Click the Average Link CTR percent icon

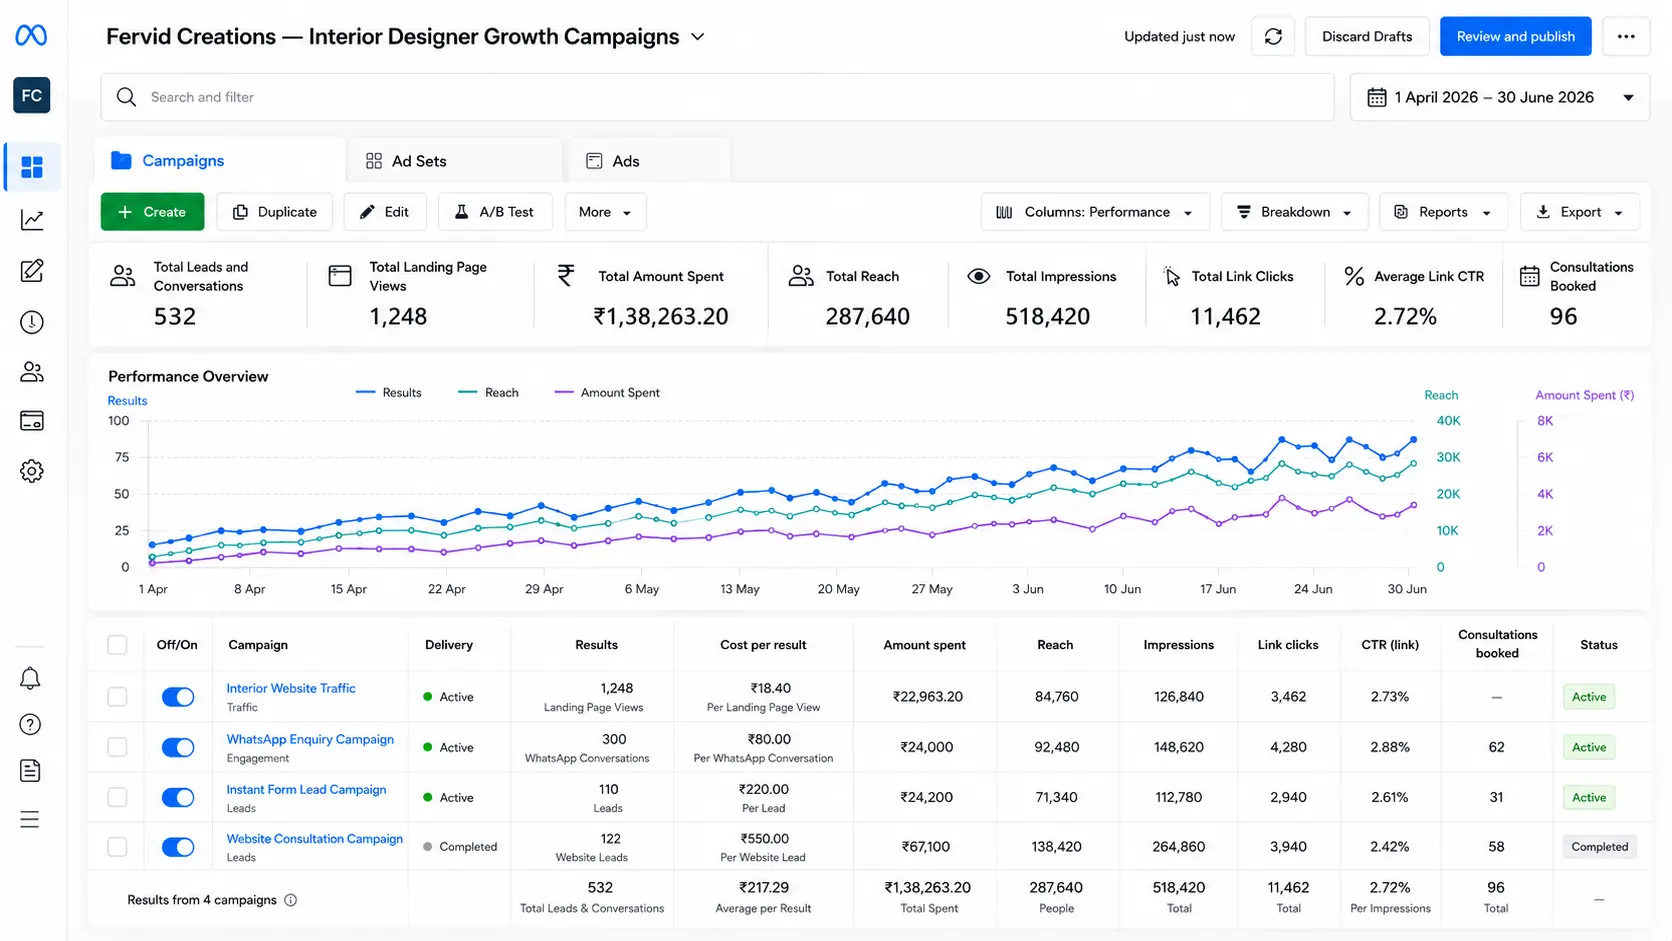(1354, 276)
